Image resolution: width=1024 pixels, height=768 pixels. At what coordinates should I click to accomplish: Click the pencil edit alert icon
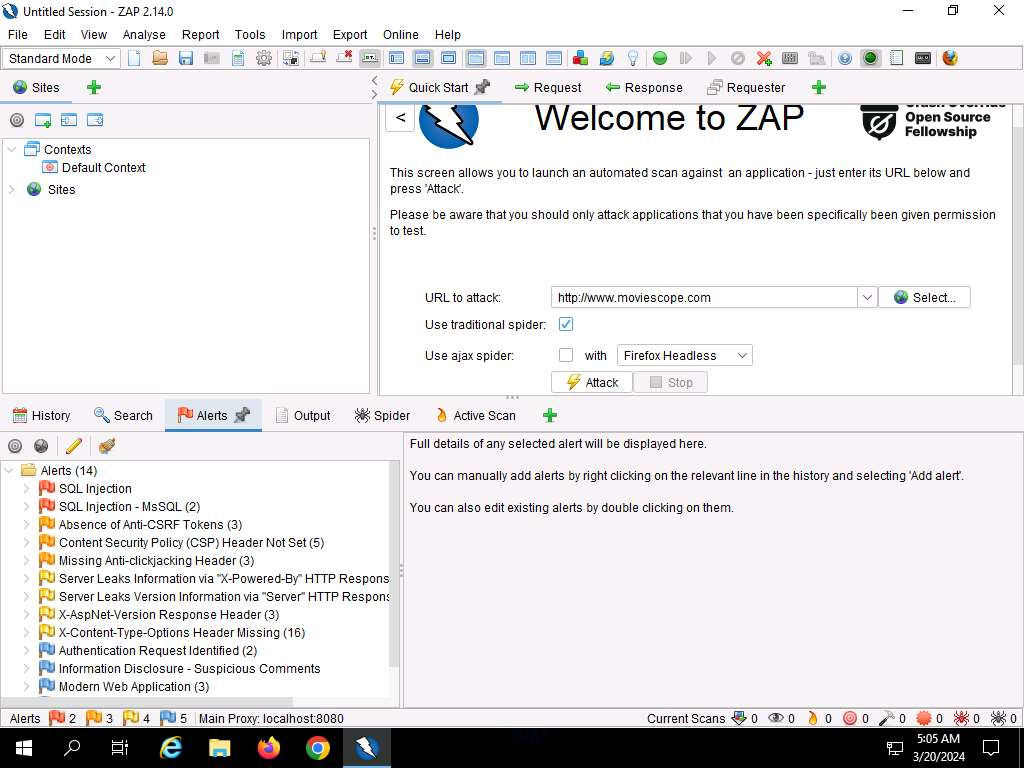pyautogui.click(x=73, y=446)
